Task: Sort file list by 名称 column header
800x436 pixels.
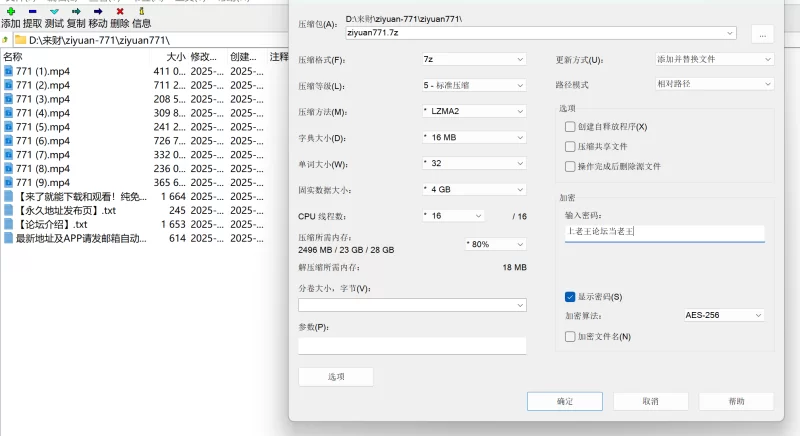Action: (13, 57)
